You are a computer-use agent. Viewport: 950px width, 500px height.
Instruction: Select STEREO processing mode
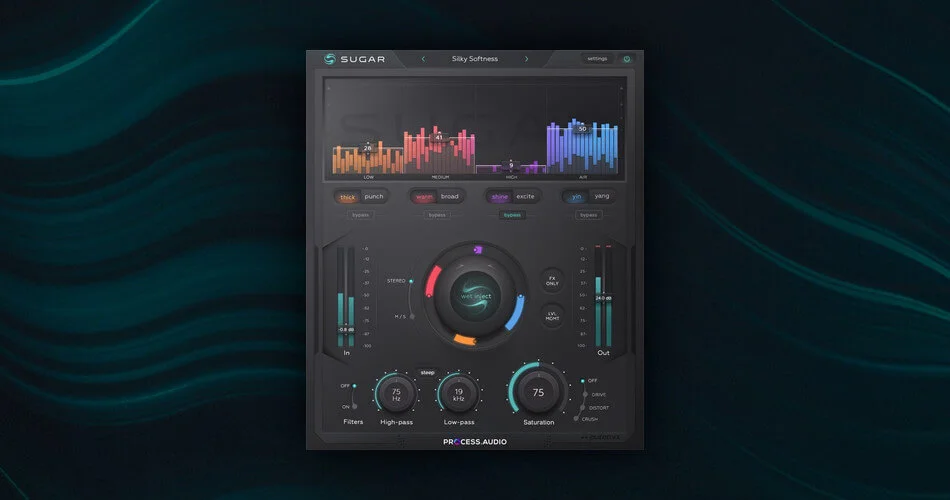tap(400, 281)
